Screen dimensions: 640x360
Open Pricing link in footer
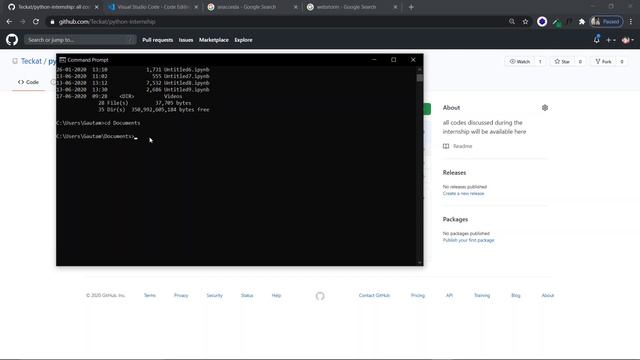[418, 296]
